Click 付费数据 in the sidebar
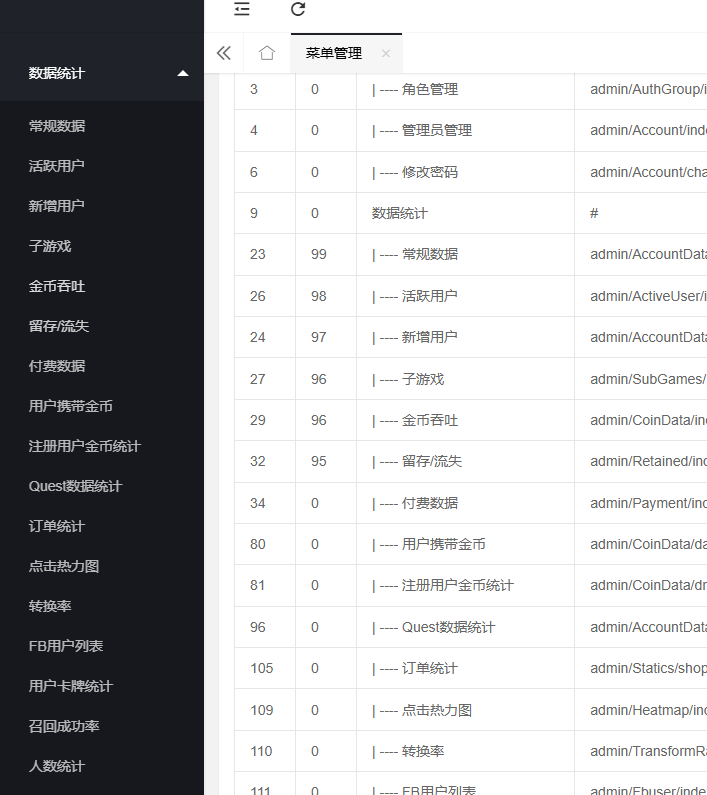 (57, 366)
